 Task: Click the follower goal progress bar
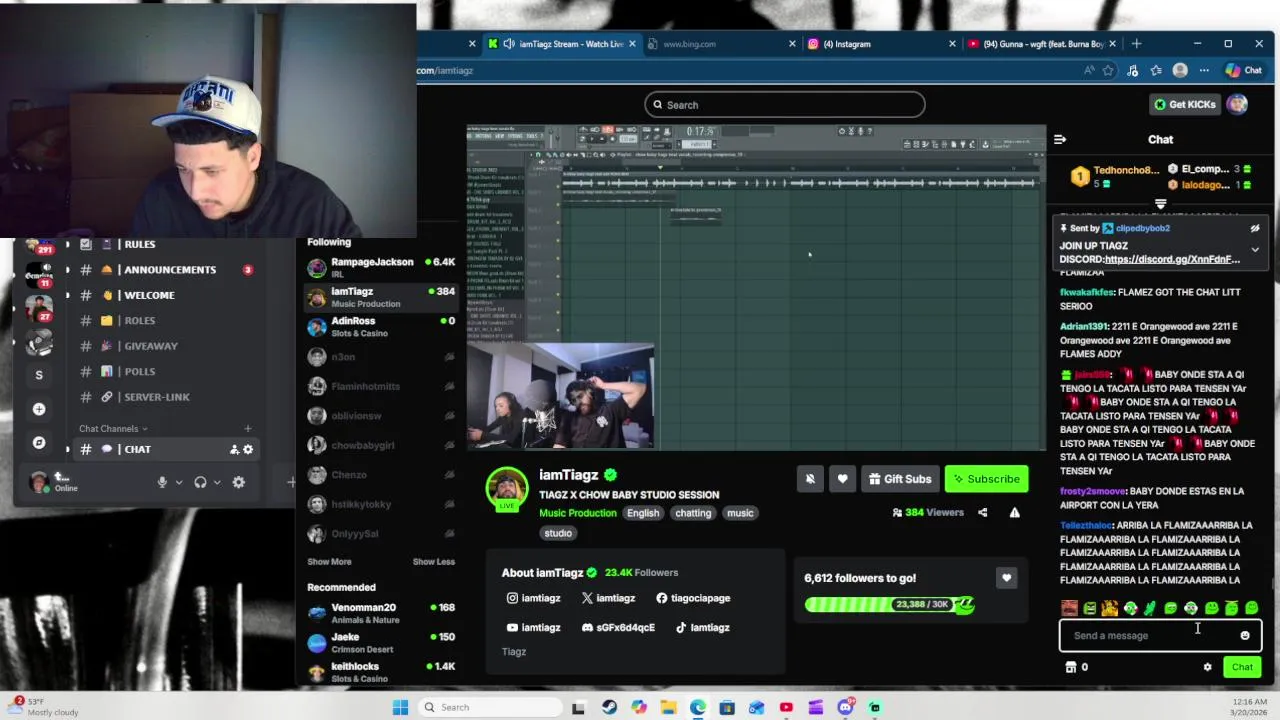coord(889,604)
